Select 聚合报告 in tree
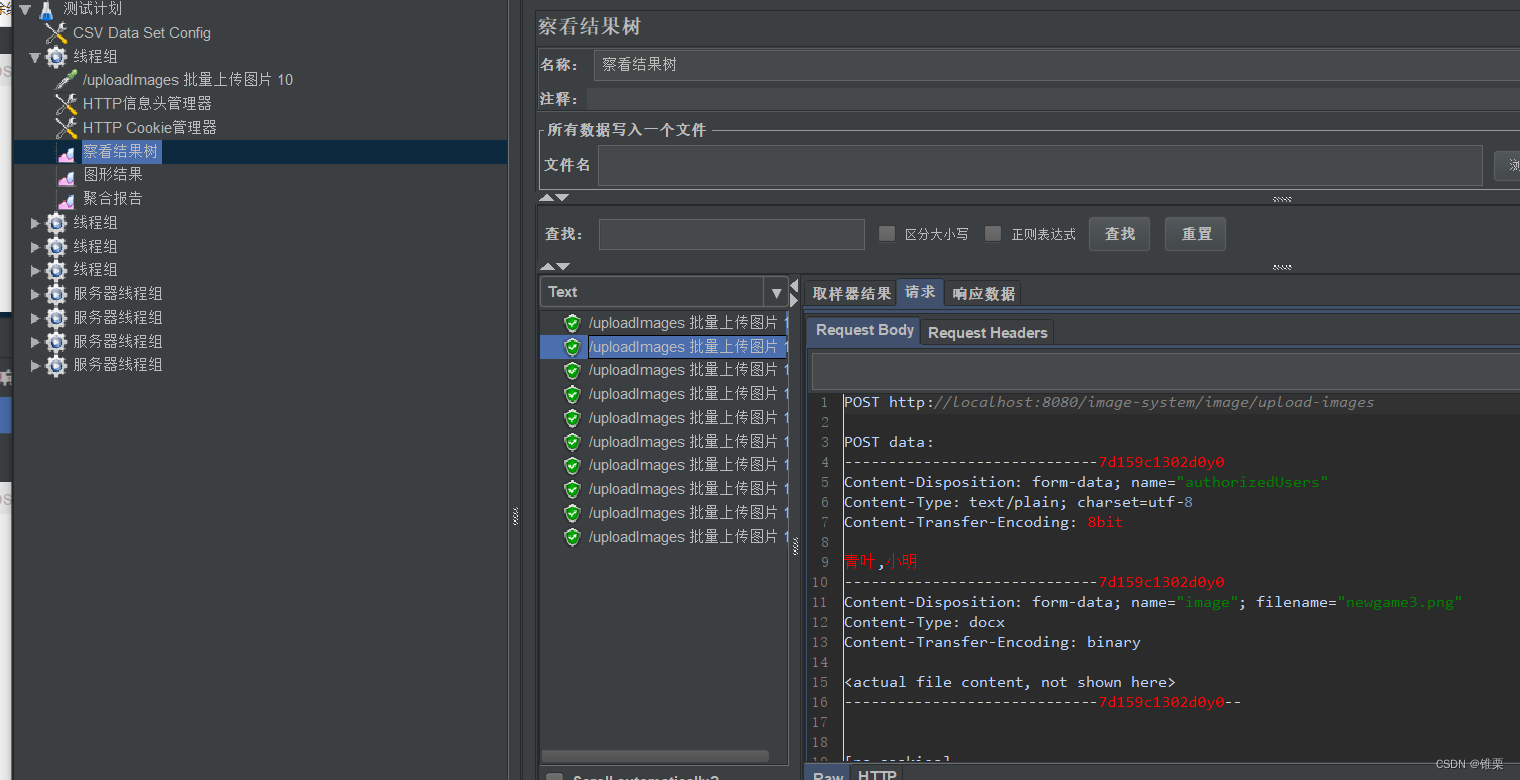1520x780 pixels. click(x=112, y=199)
